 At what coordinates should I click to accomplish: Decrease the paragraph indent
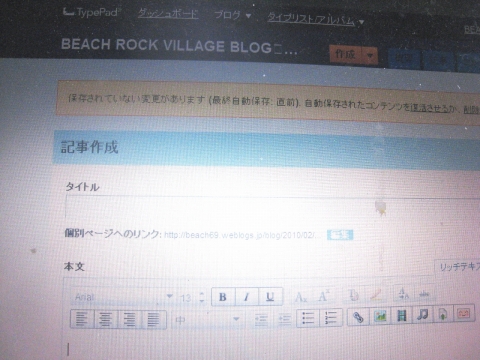(261, 319)
